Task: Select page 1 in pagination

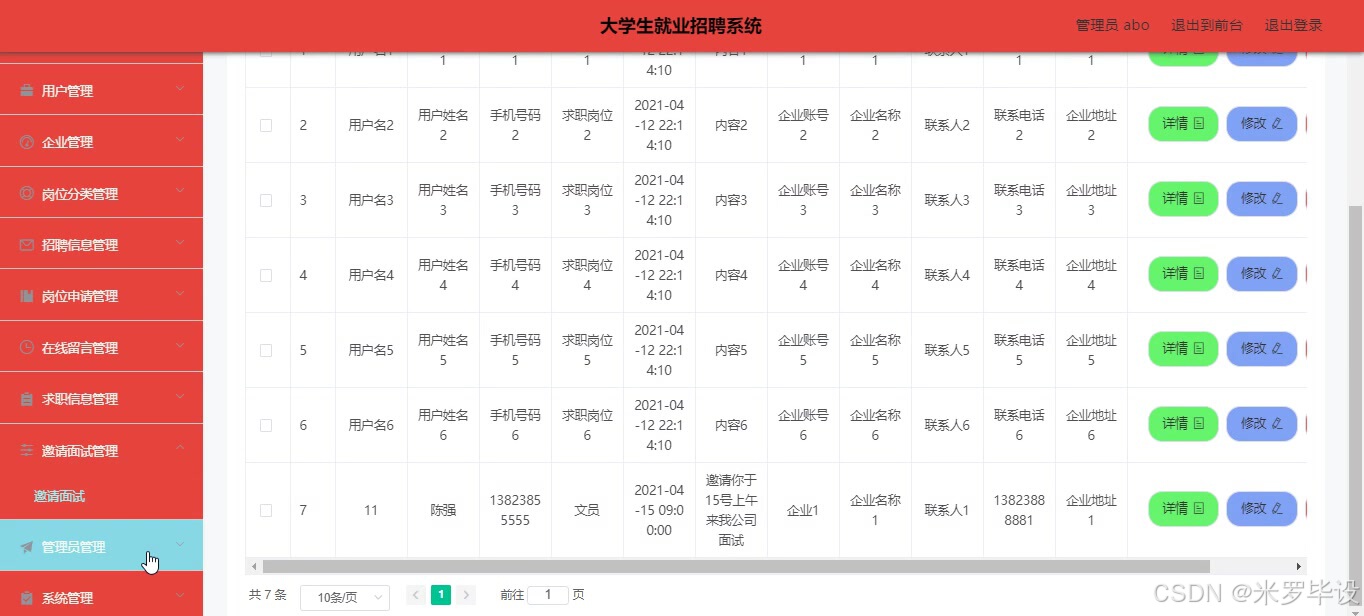Action: click(x=441, y=595)
